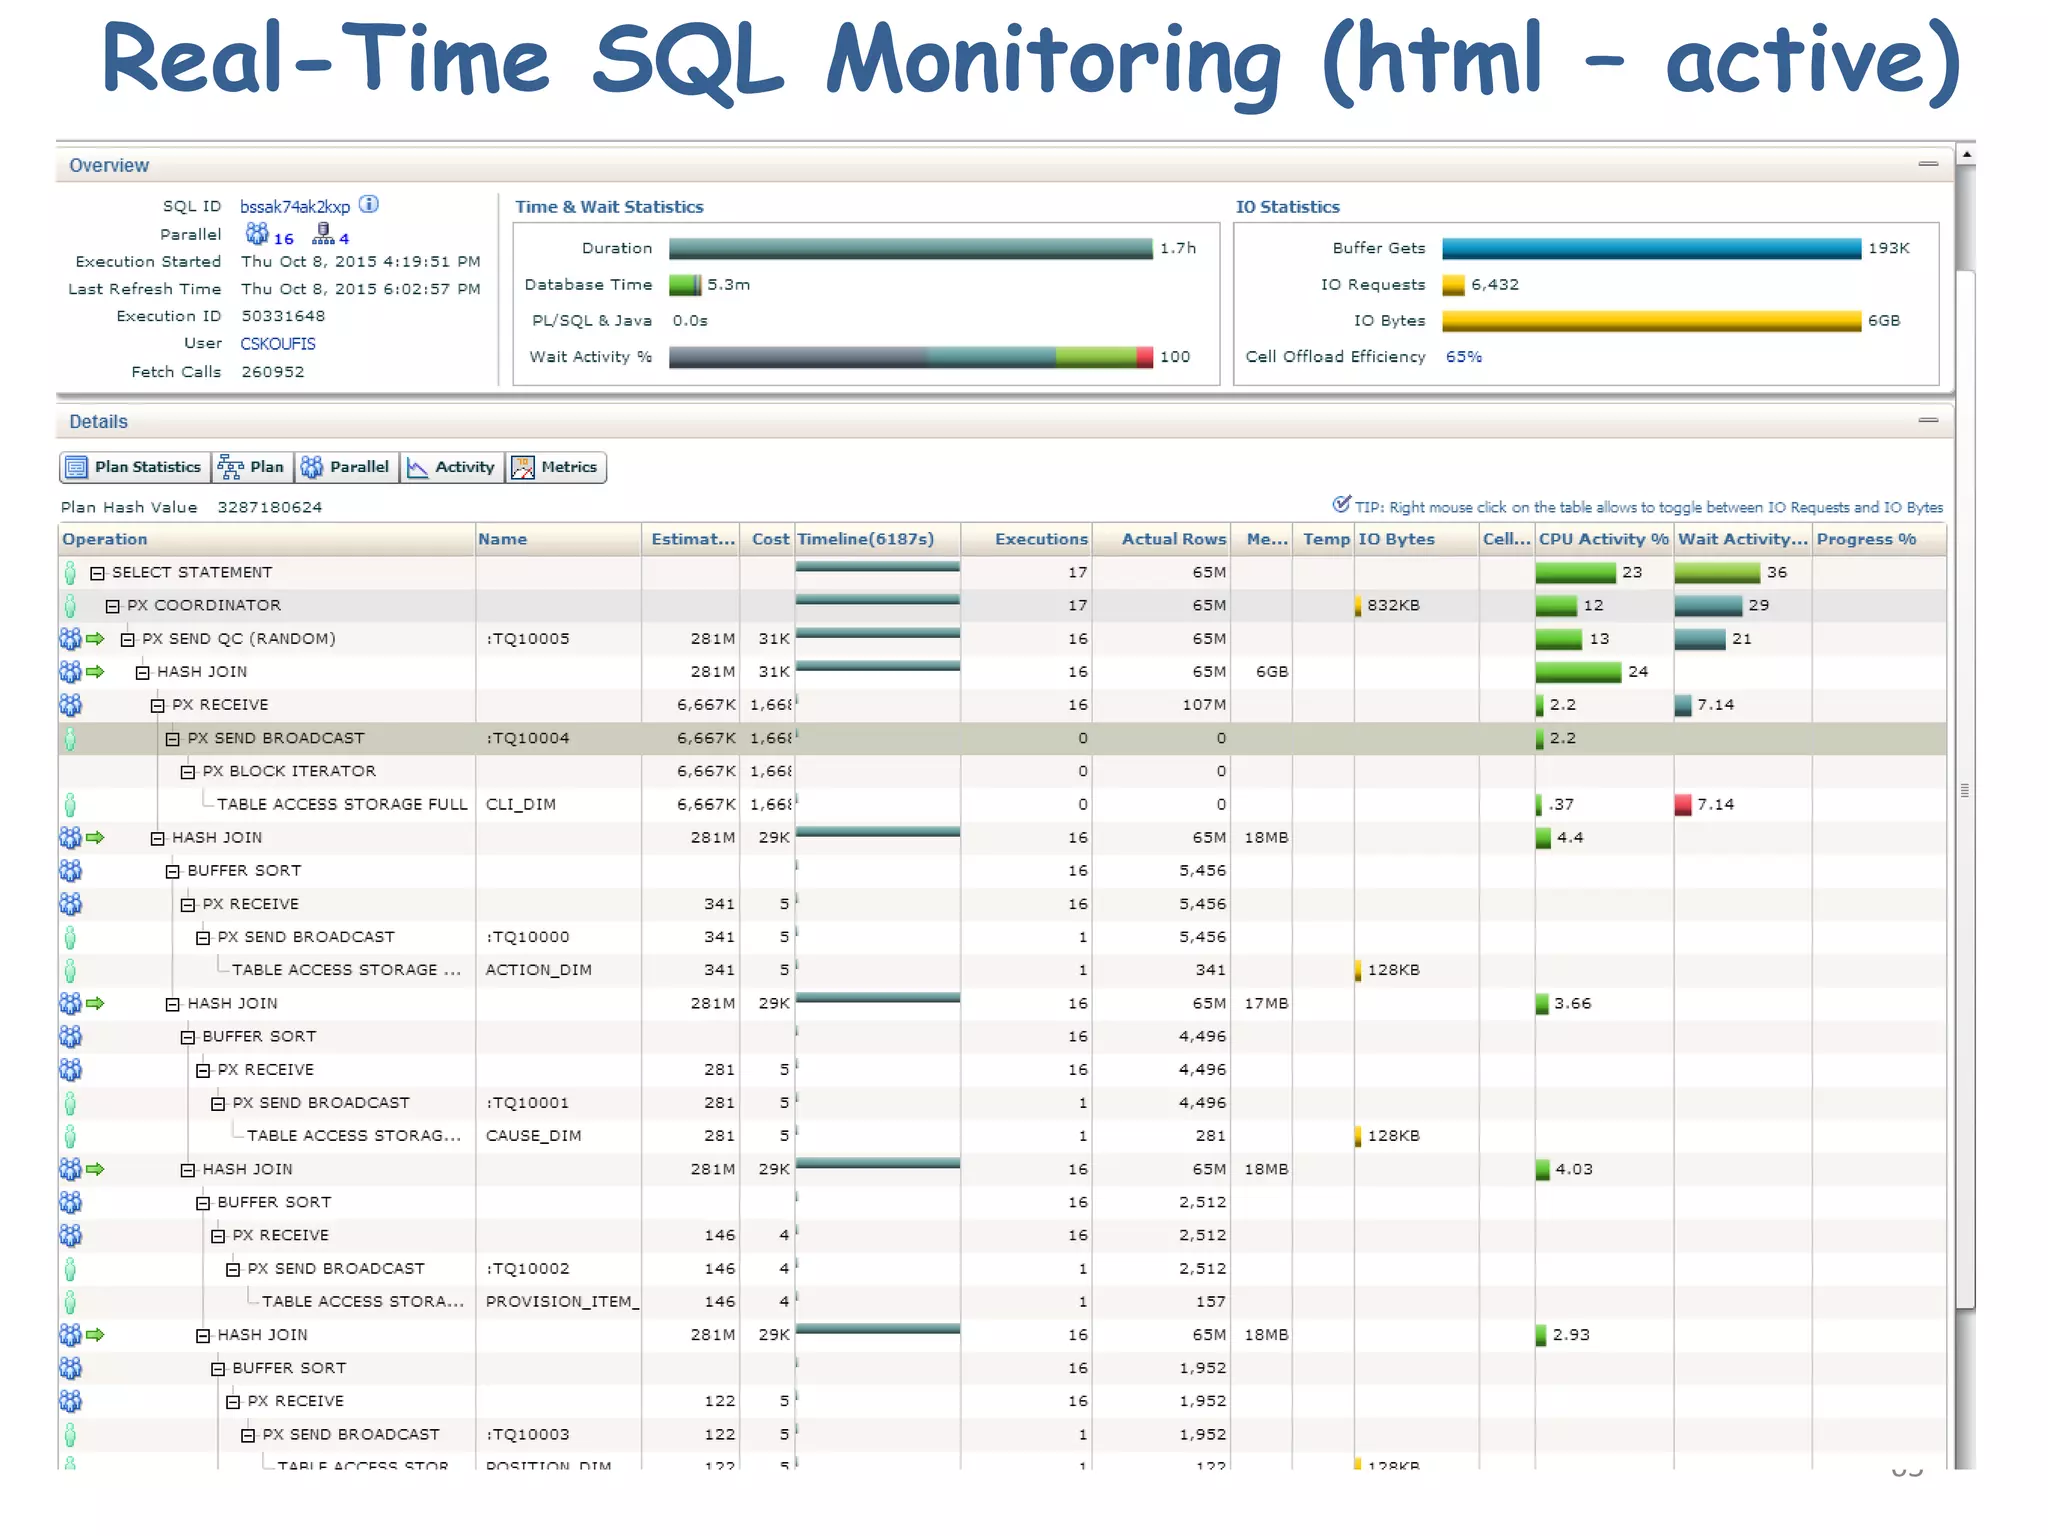Collapse the 6GB HASH JOIN node

click(x=143, y=673)
